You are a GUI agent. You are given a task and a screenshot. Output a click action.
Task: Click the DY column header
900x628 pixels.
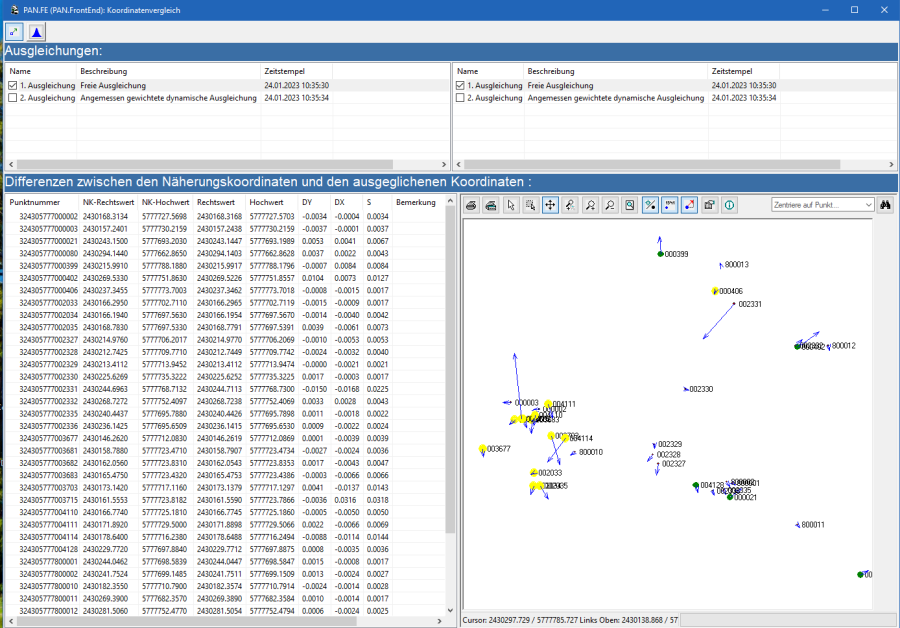[309, 202]
